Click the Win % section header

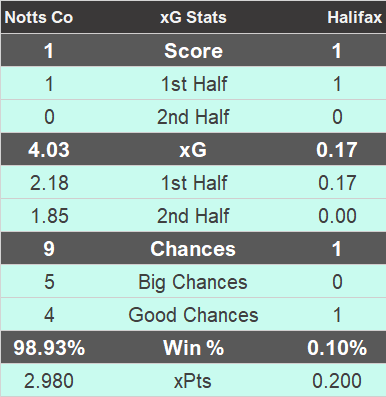tap(194, 348)
